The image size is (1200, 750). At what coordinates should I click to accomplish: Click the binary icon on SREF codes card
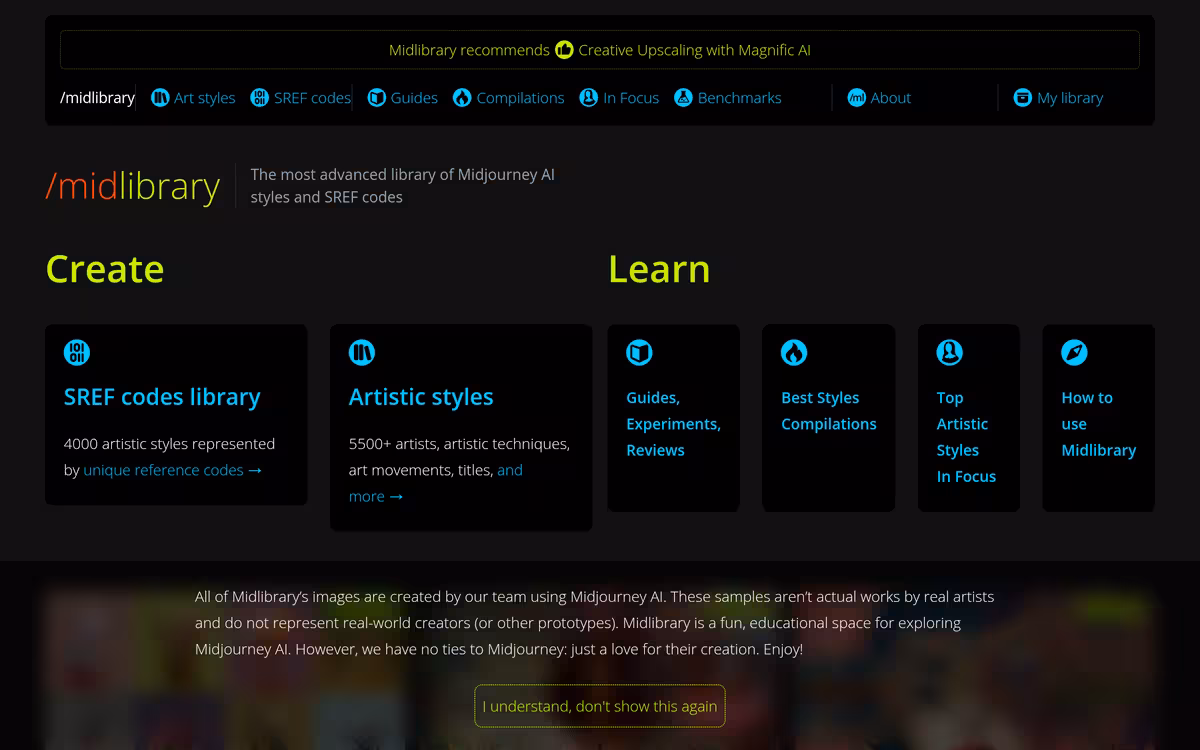tap(77, 352)
